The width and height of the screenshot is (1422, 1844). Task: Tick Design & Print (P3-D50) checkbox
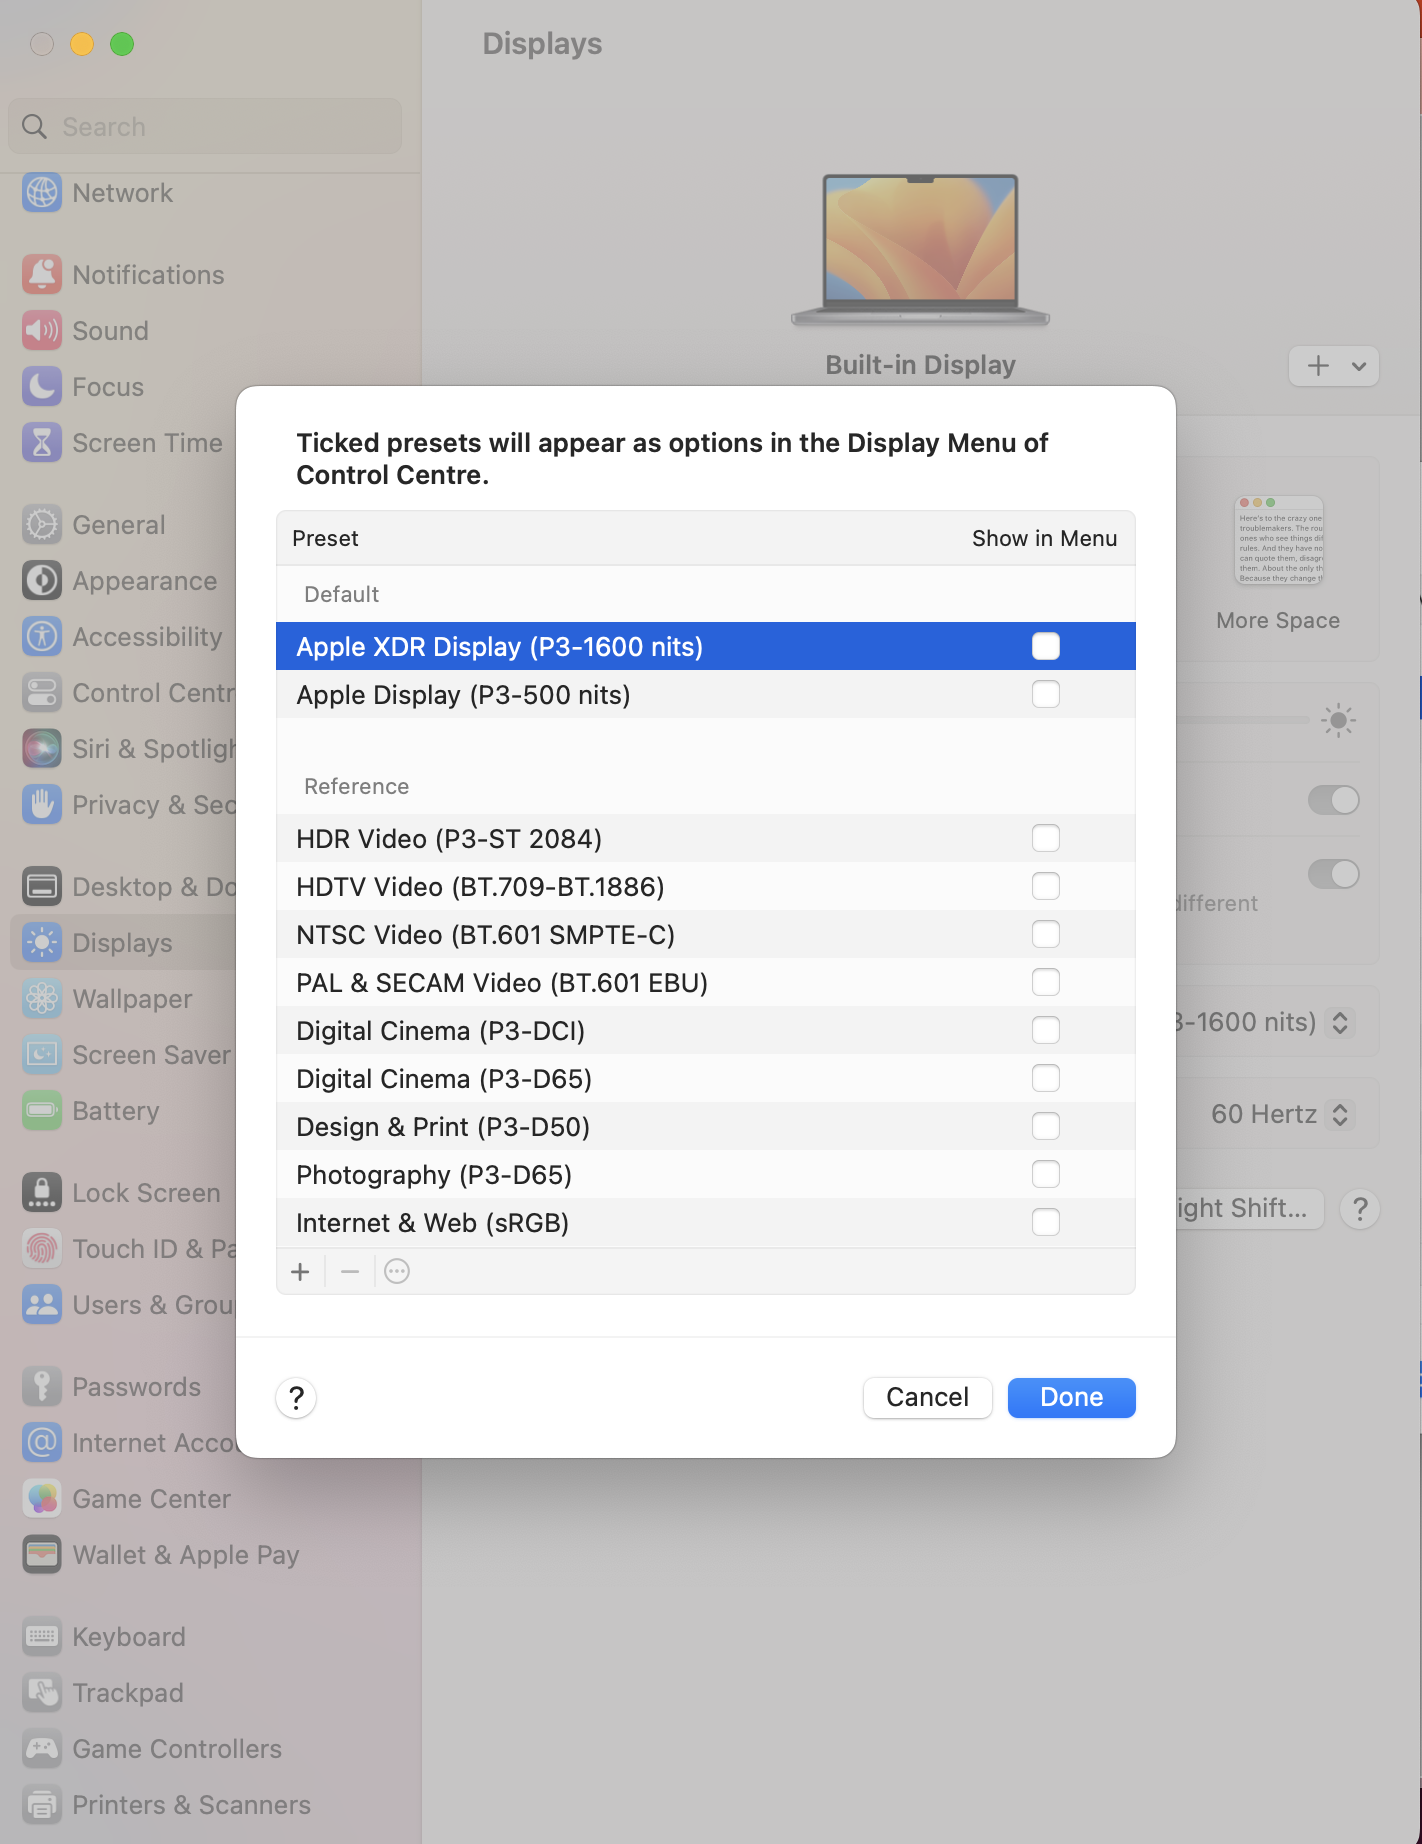(1046, 1127)
